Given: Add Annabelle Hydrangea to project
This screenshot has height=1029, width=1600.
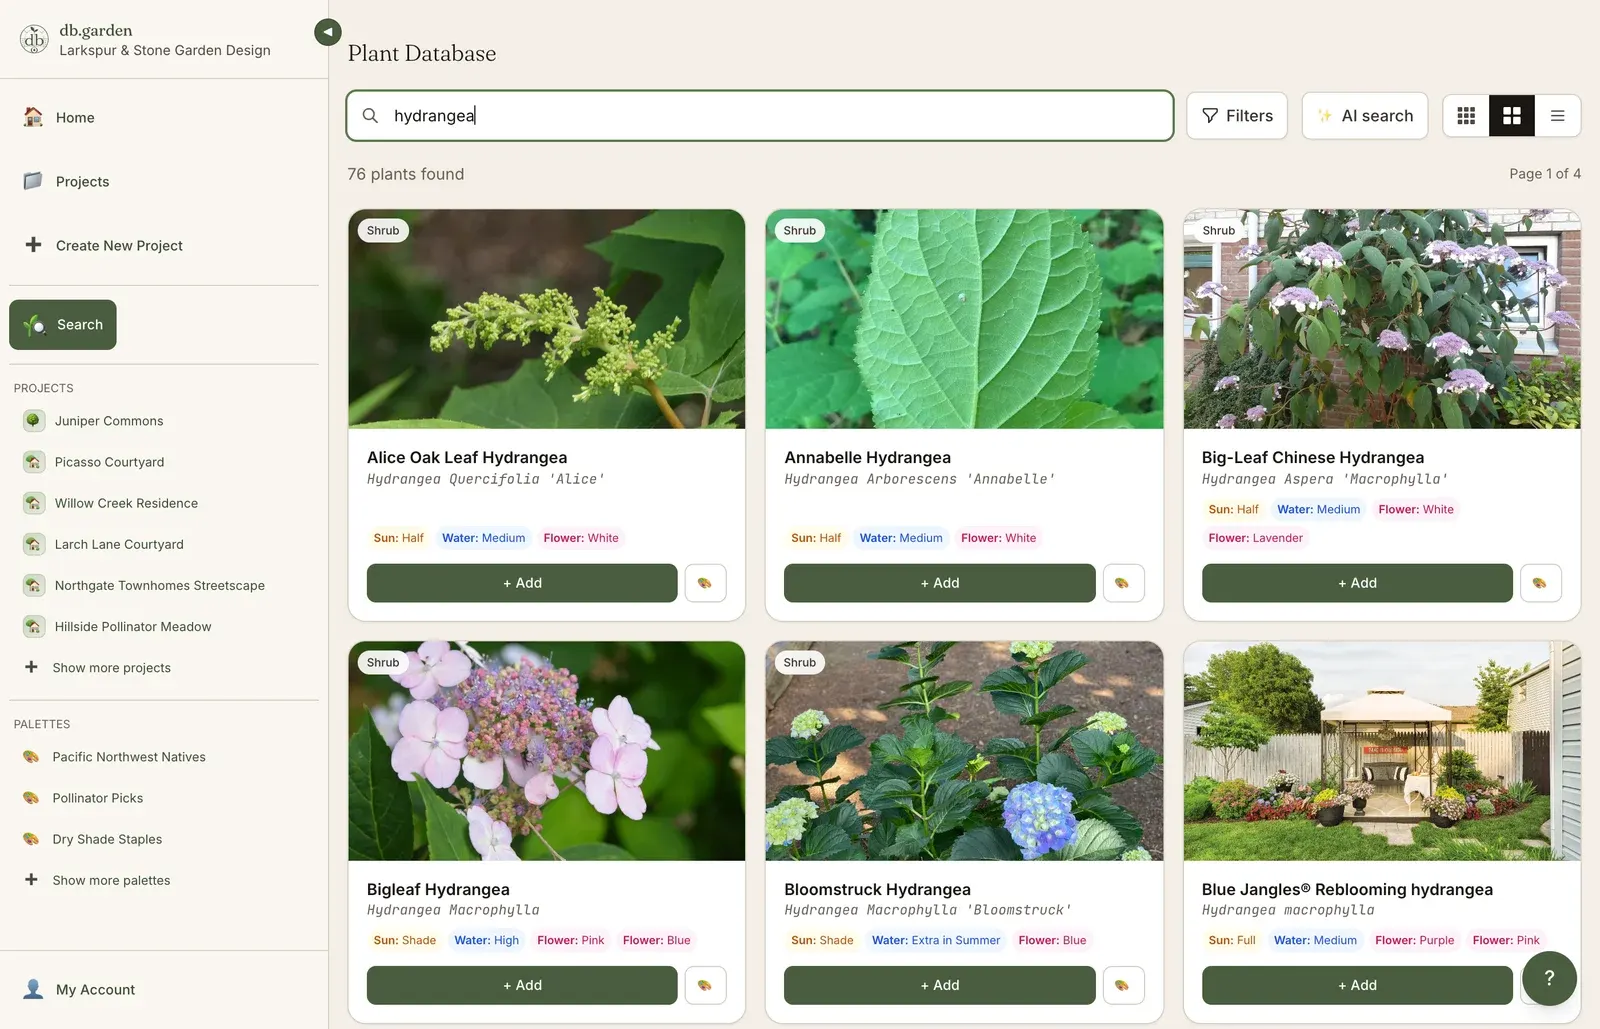Looking at the screenshot, I should click(x=940, y=583).
